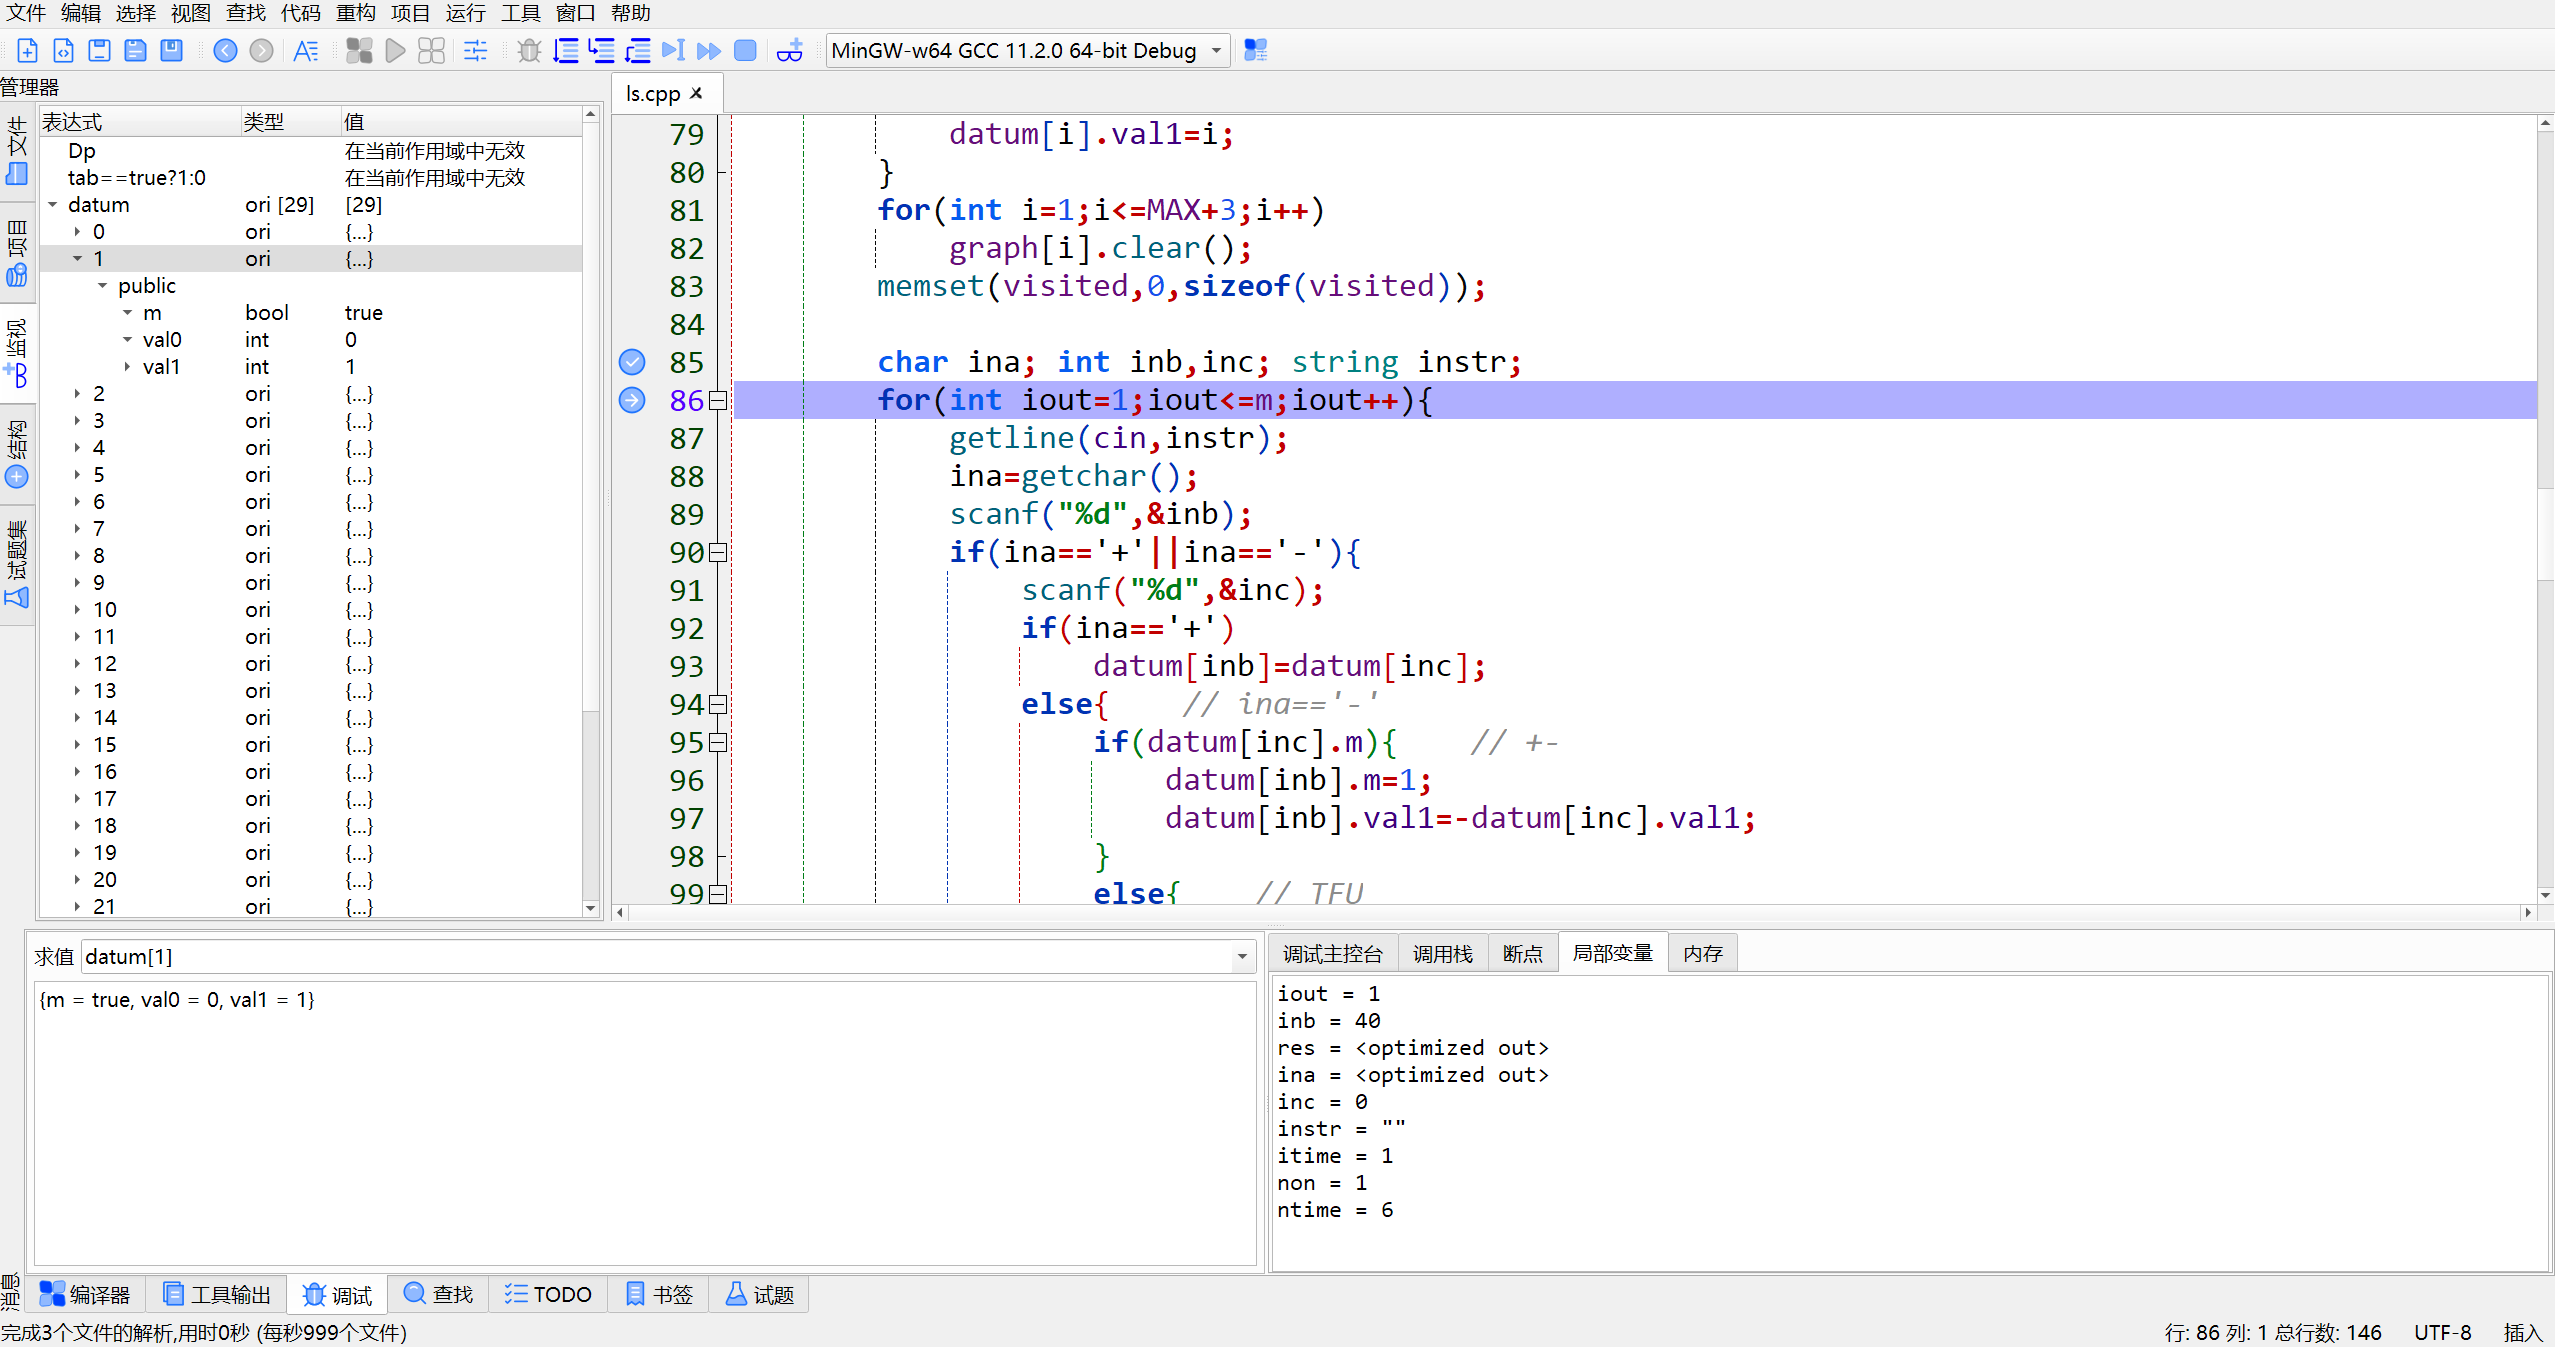
Task: Scroll down the watch variables panel
Action: 590,909
